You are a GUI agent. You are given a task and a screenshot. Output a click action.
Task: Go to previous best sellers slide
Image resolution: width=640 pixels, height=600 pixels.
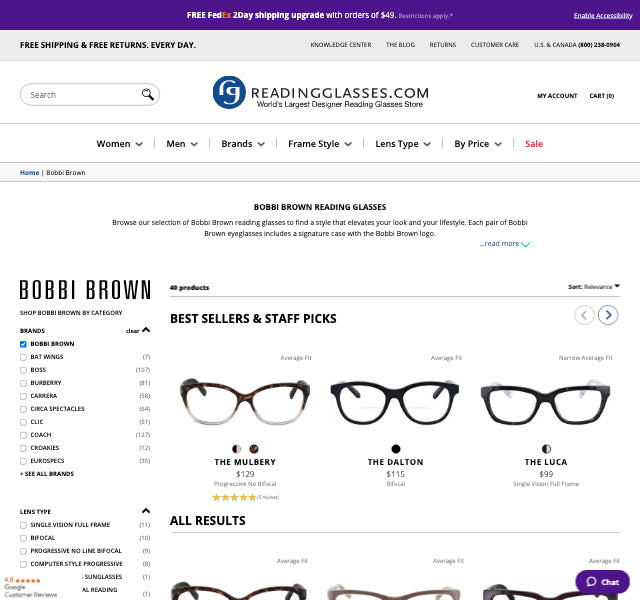click(584, 315)
